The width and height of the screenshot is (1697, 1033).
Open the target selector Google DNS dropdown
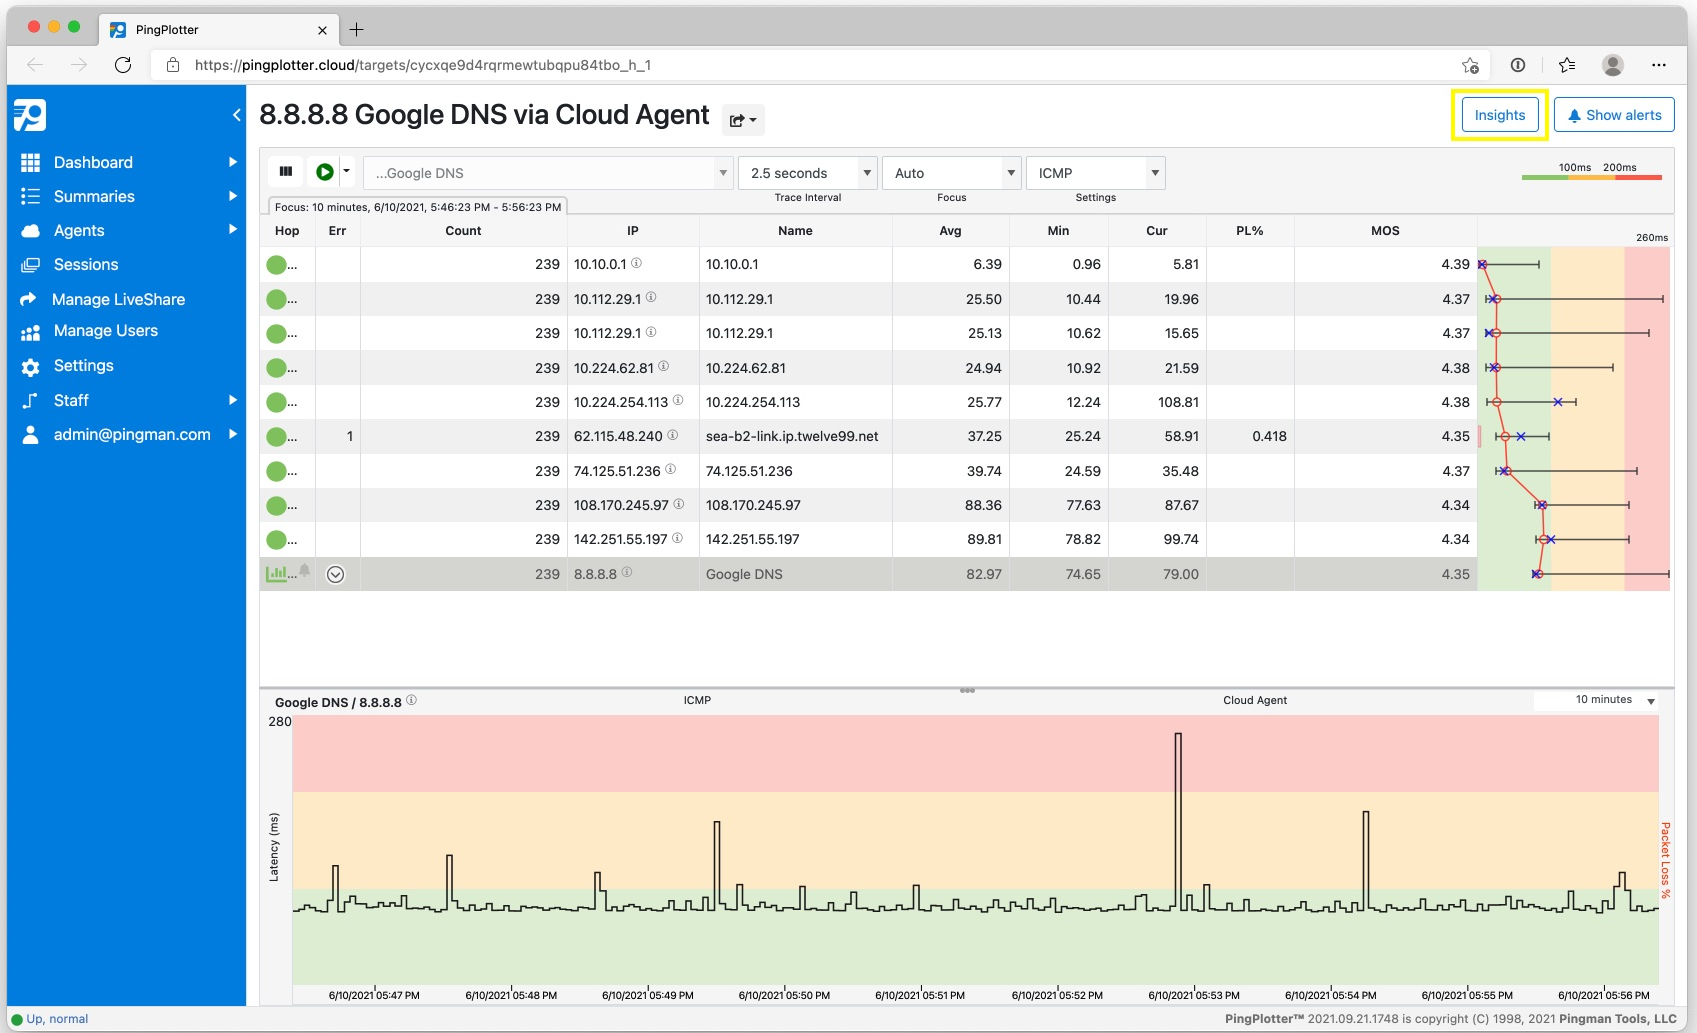pos(548,173)
